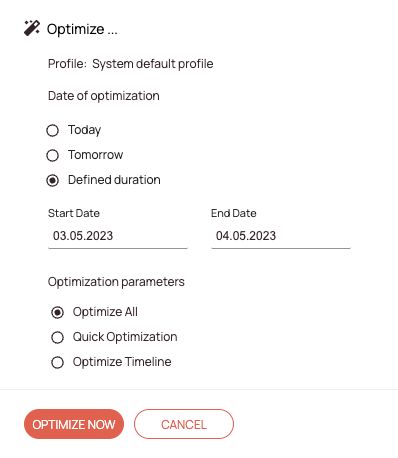This screenshot has width=398, height=458.
Task: Select the Today radio button
Action: (52, 130)
